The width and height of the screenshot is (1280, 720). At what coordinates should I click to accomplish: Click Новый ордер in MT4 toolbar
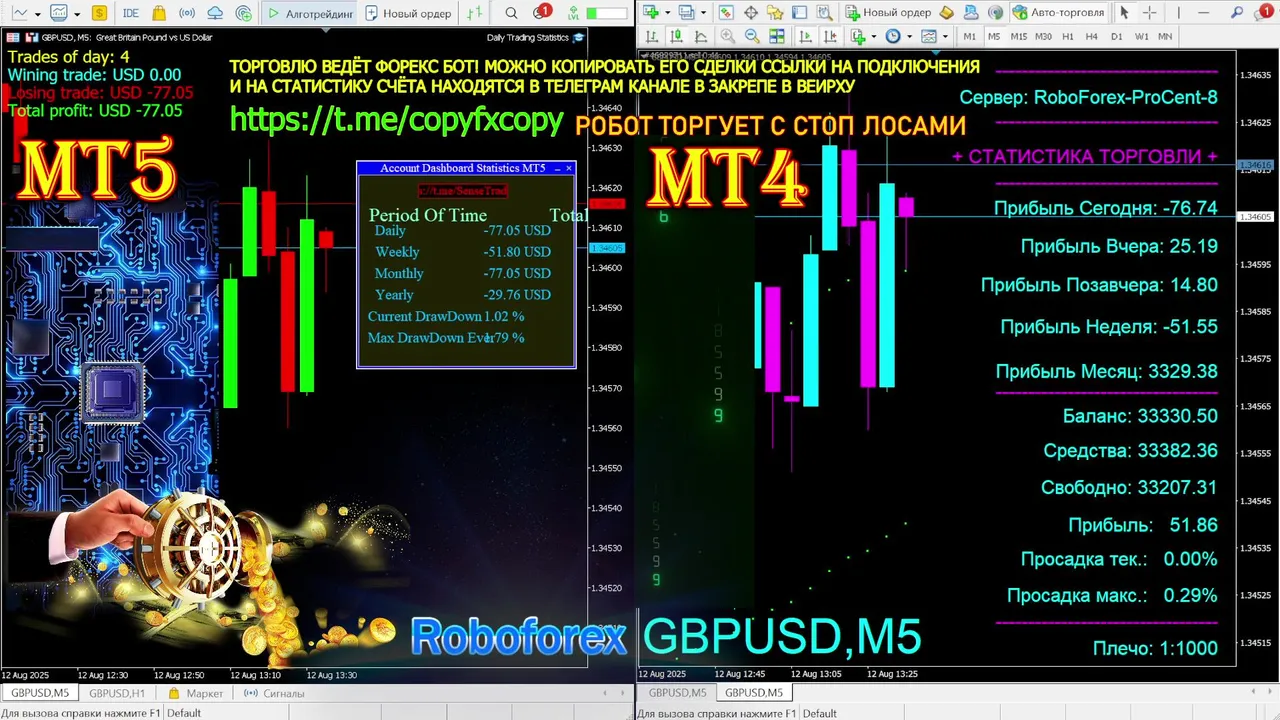click(889, 12)
